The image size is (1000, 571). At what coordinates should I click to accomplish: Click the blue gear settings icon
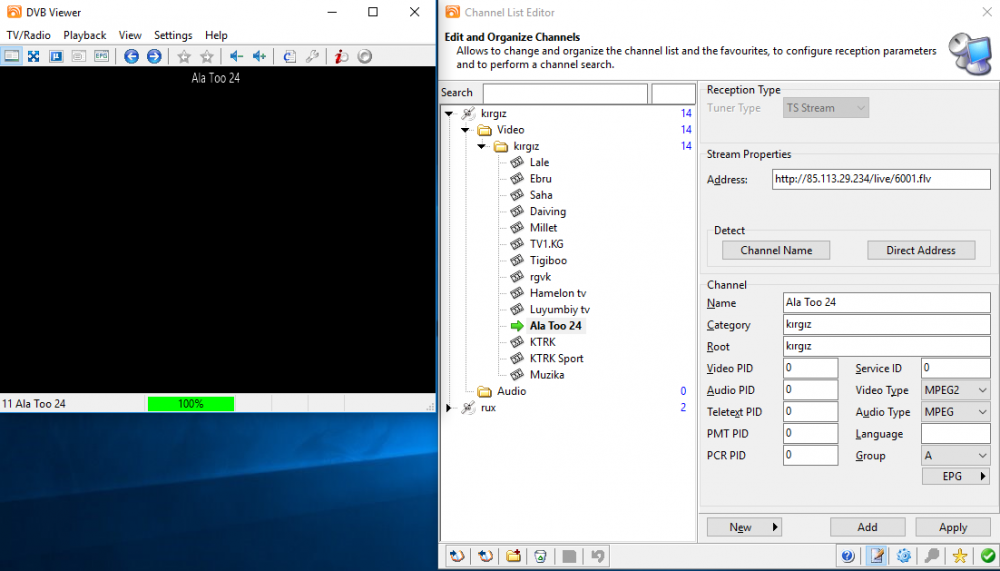(904, 556)
